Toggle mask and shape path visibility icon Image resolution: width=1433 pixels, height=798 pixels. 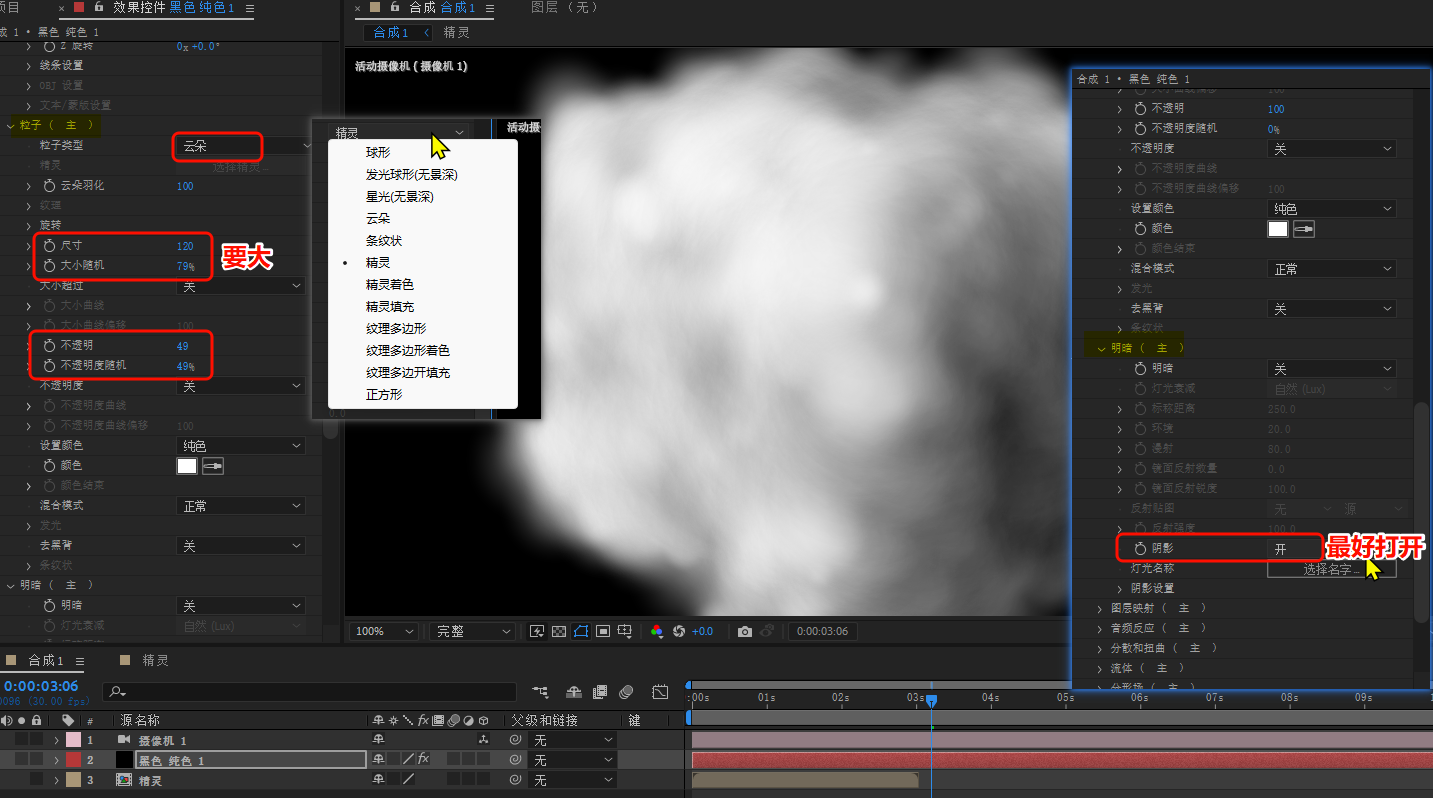(x=581, y=631)
